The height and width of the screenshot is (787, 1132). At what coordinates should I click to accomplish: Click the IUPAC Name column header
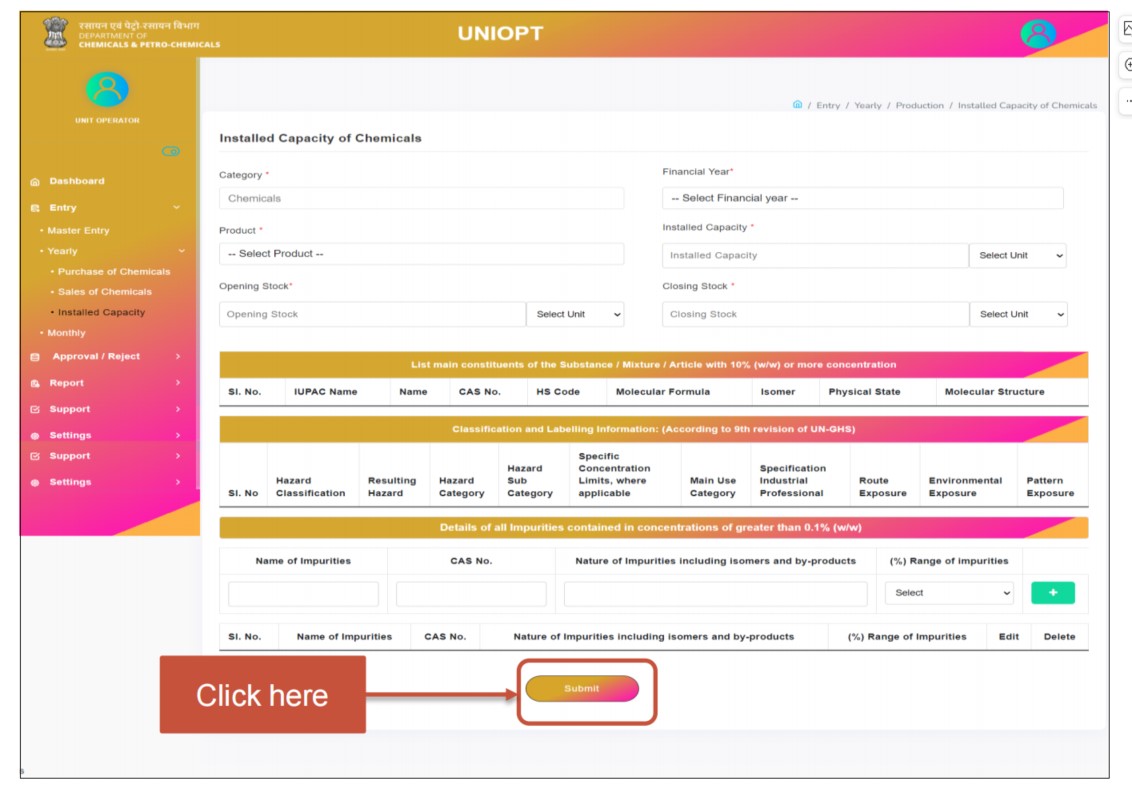[326, 391]
